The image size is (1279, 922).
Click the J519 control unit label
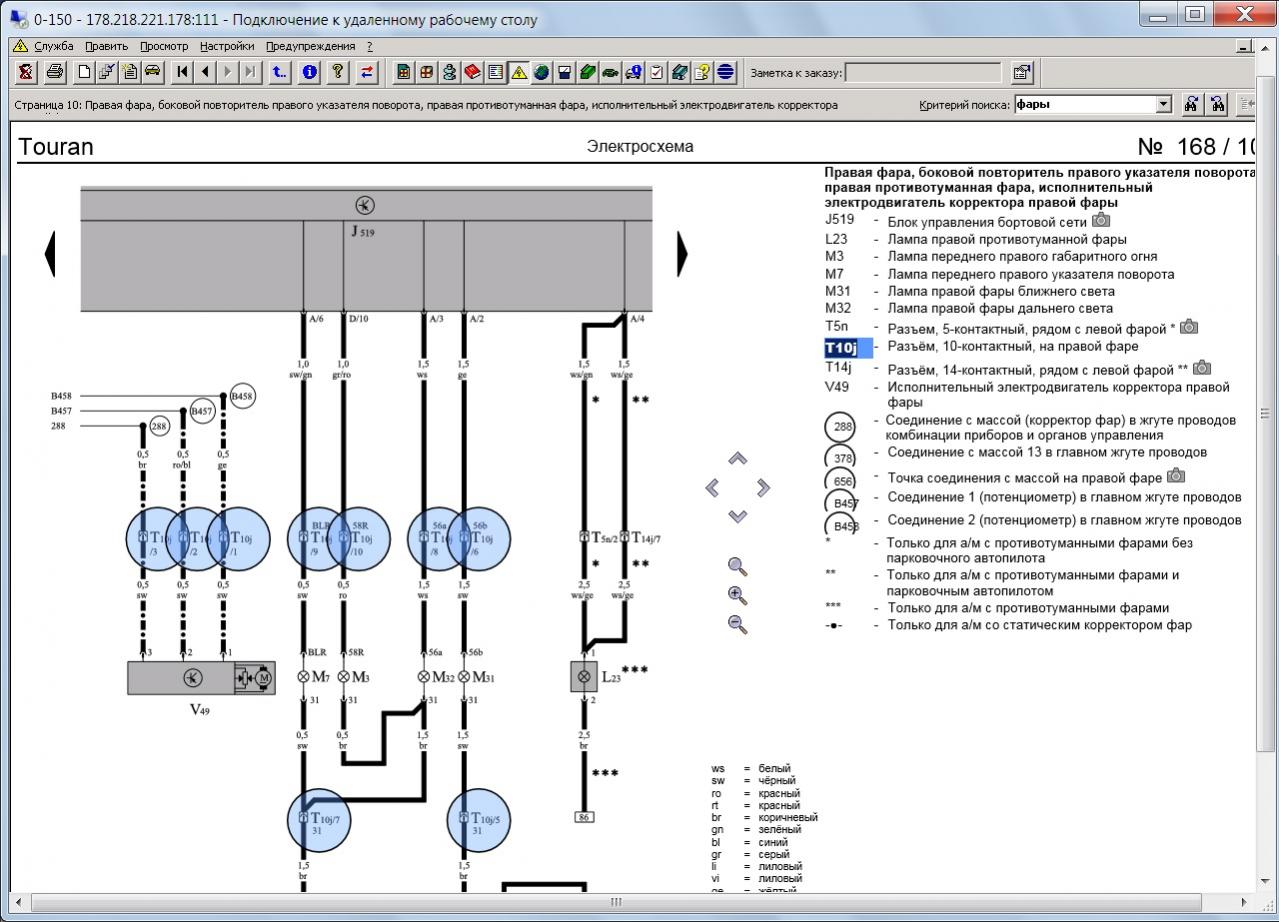pyautogui.click(x=362, y=231)
